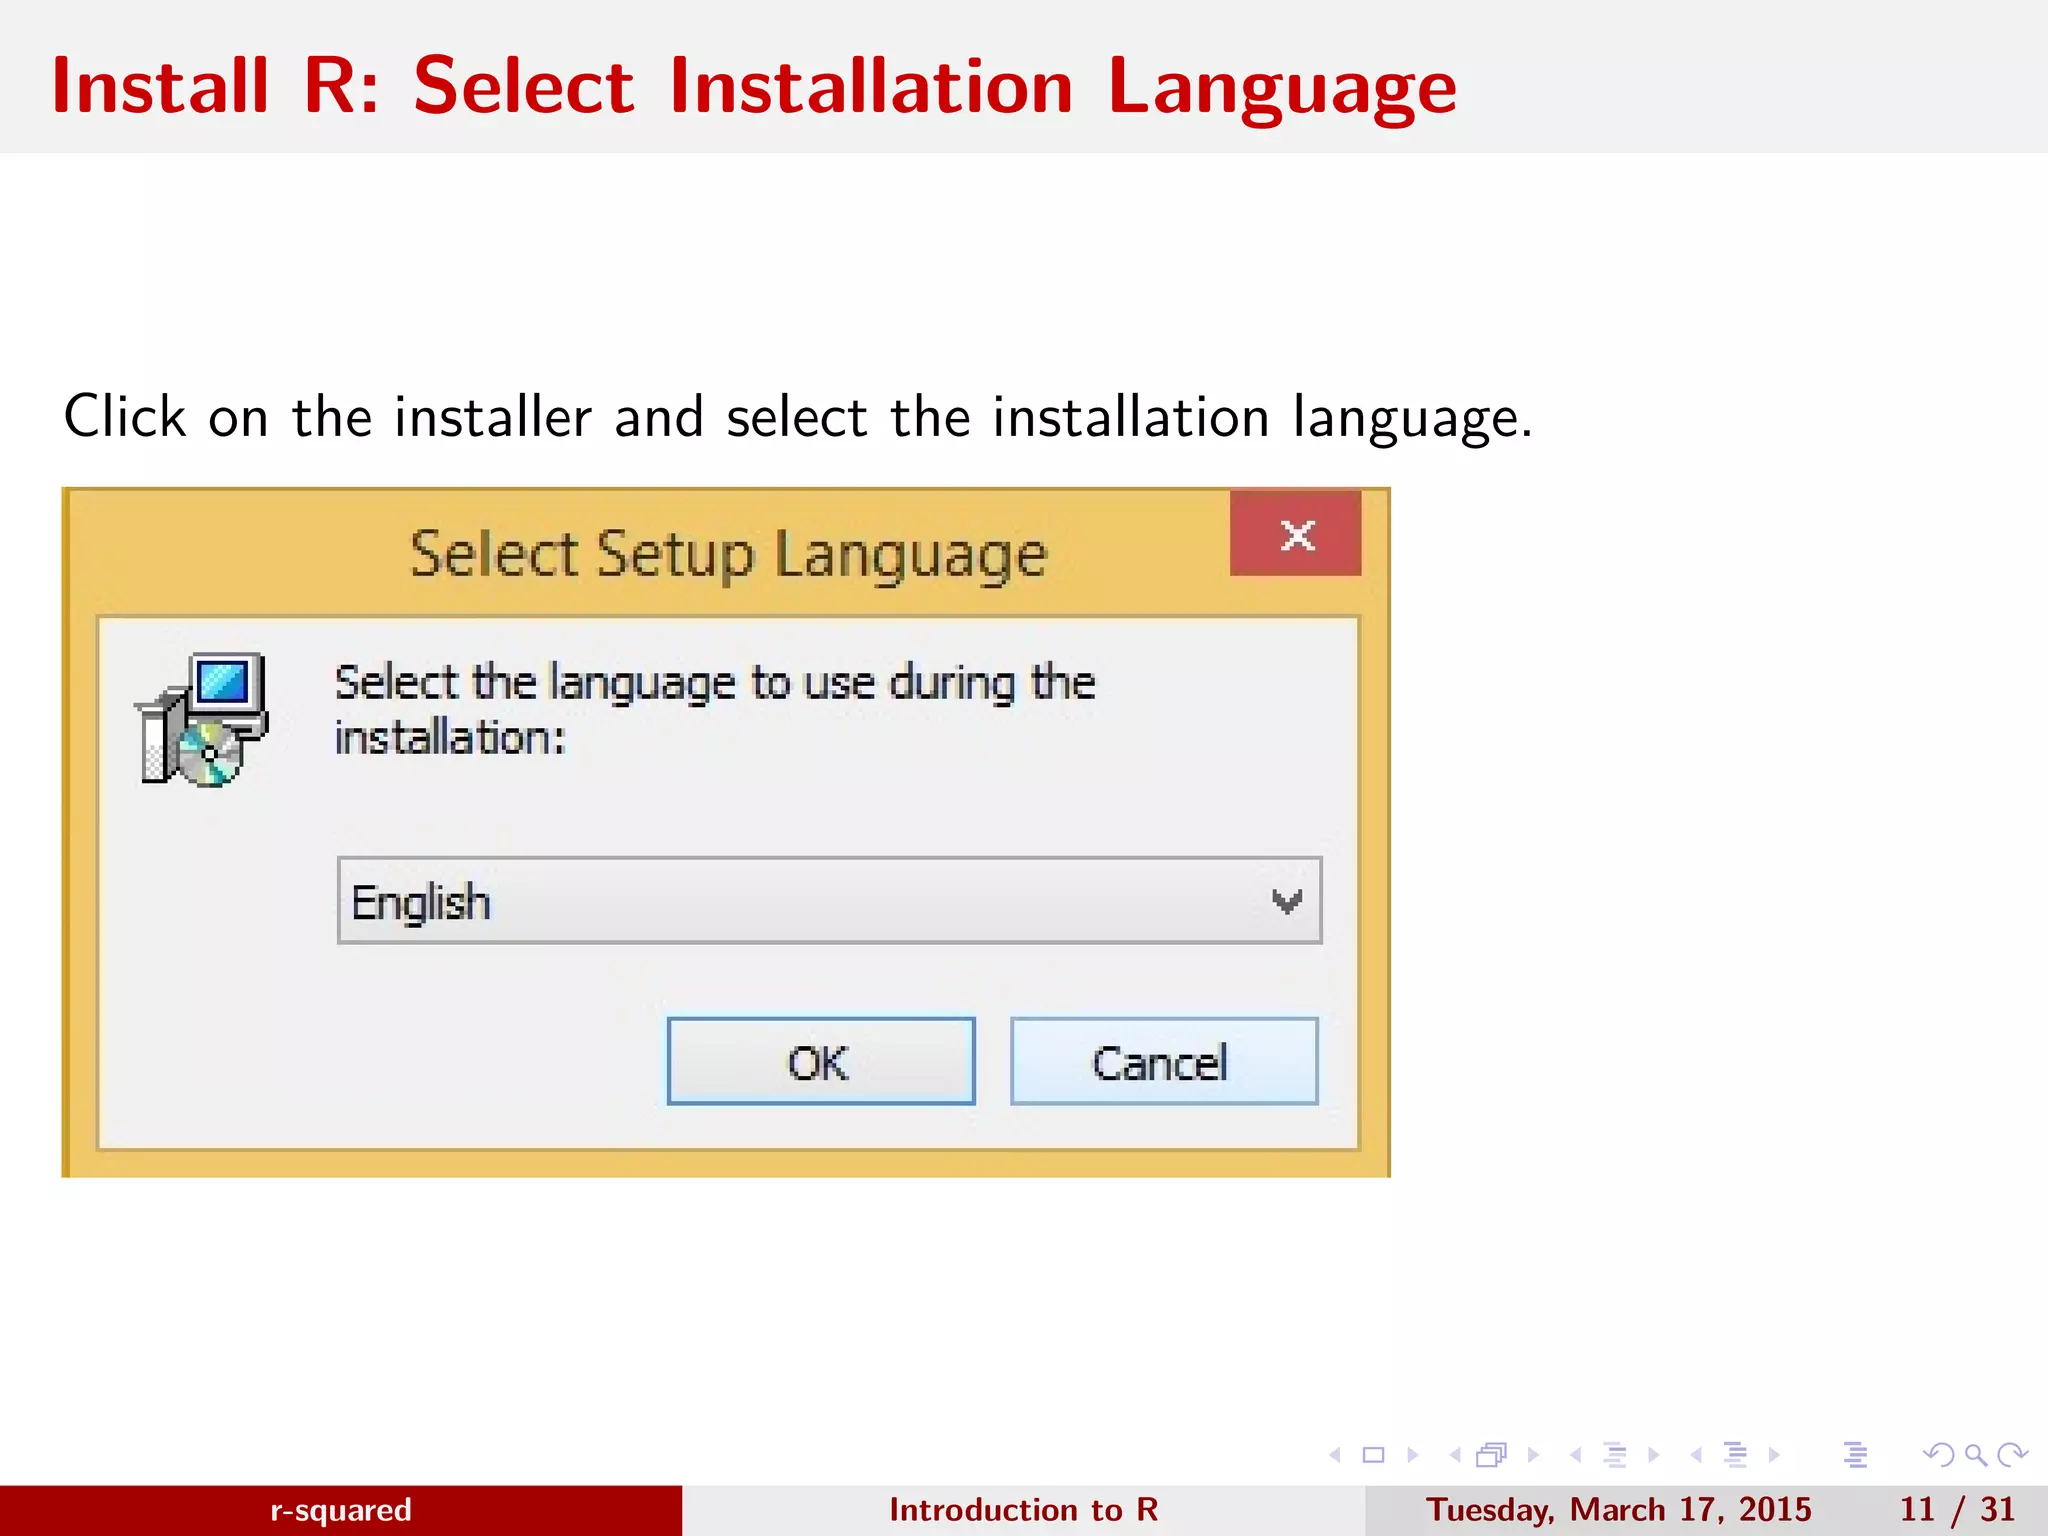The image size is (2048, 1536).
Task: Click previous subsection arrow in navigation bar
Action: tap(1575, 1455)
